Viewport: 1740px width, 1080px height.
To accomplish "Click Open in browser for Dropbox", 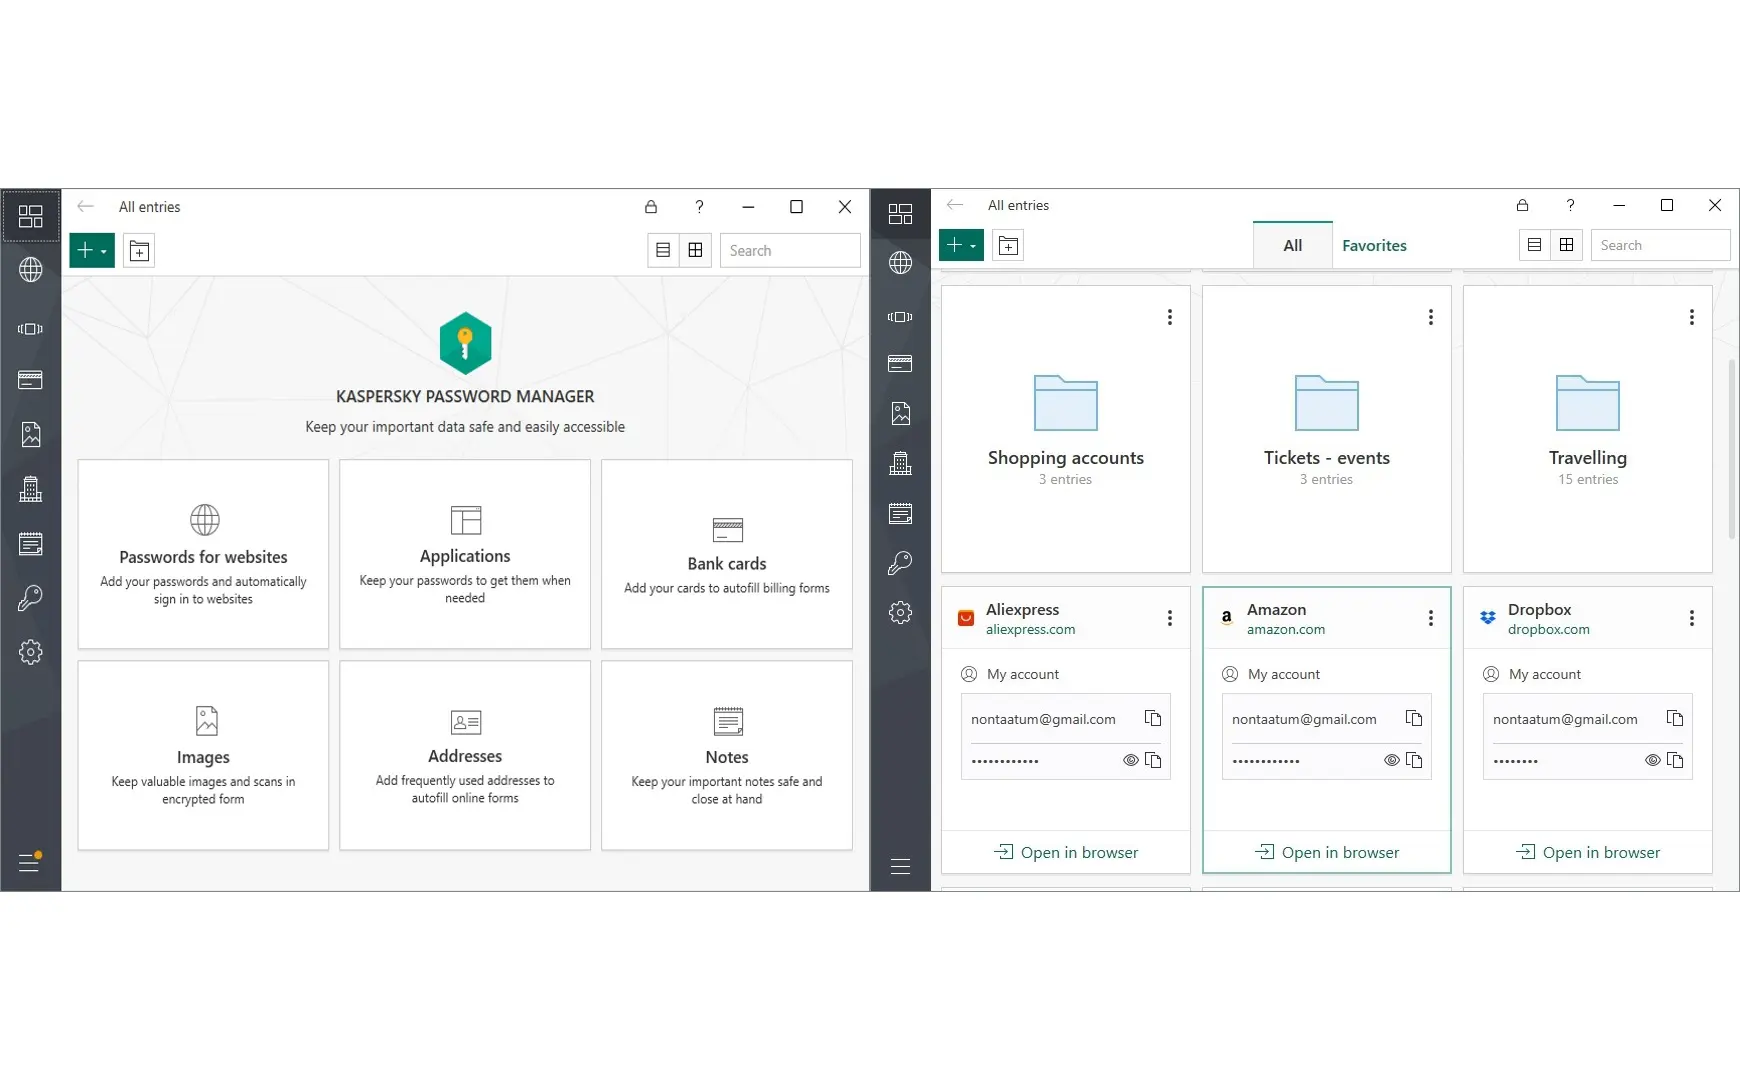I will click(x=1587, y=852).
